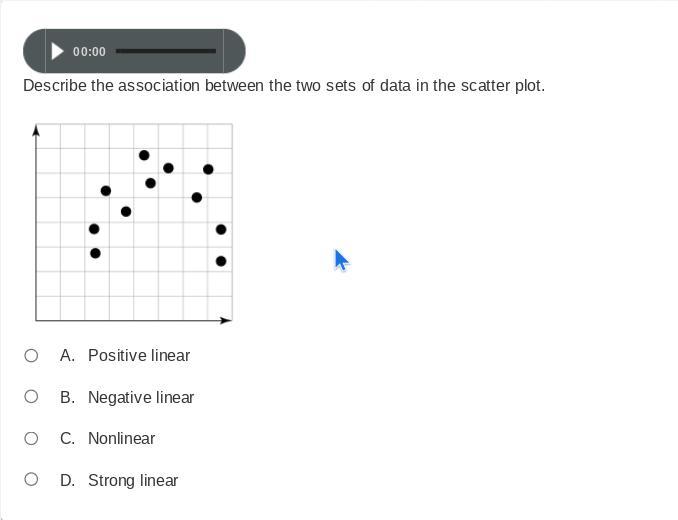Click the highest data point on scatter plot
The height and width of the screenshot is (520, 678).
coord(144,155)
